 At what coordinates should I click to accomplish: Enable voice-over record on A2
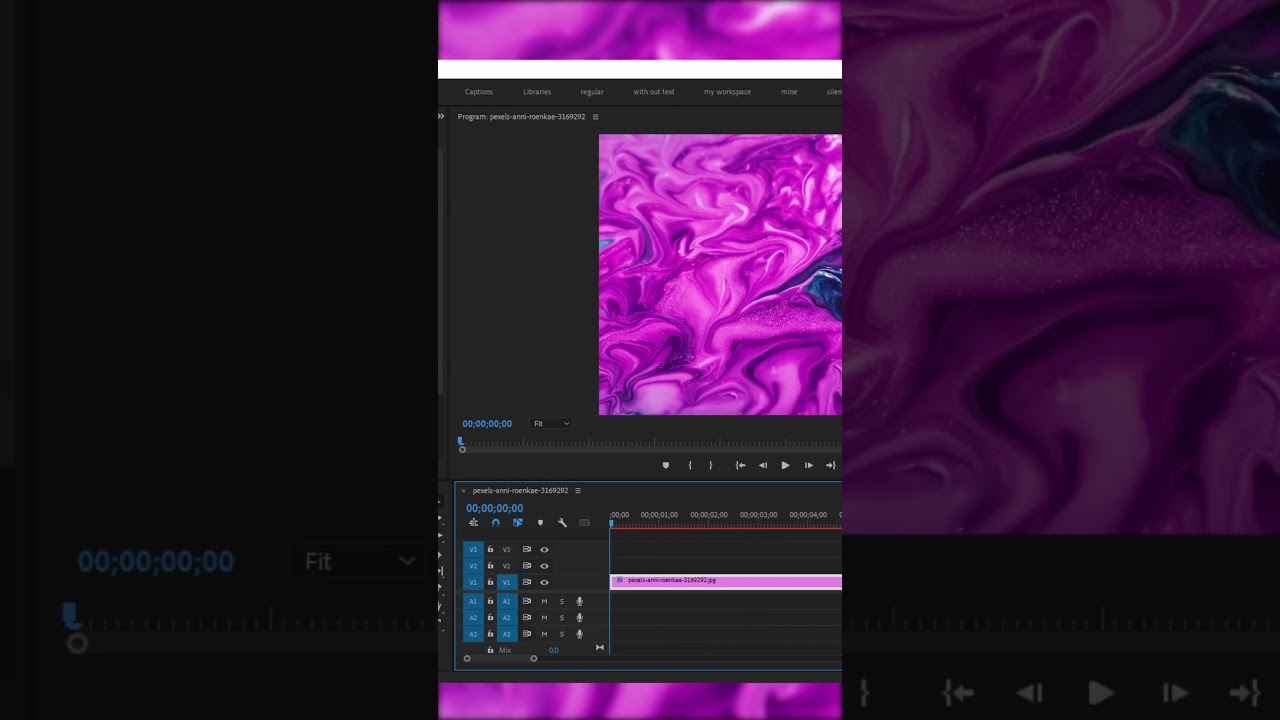coord(579,618)
